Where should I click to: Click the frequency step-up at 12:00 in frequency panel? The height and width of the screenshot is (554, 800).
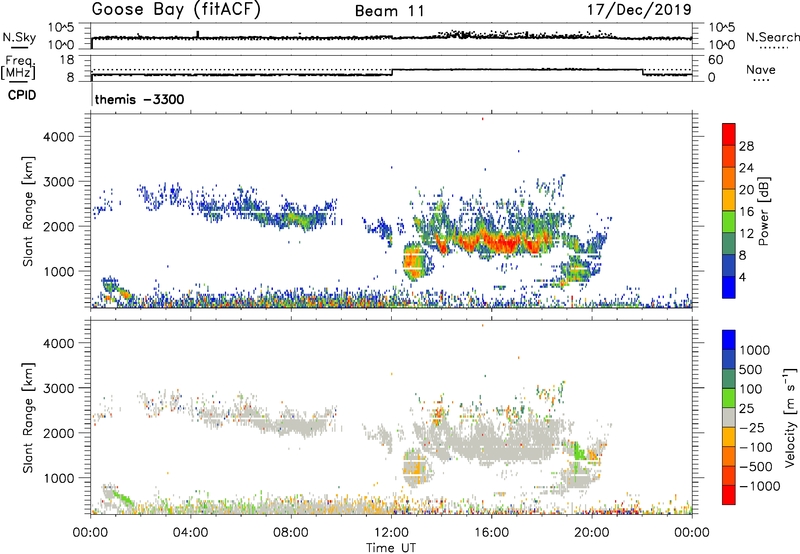(392, 72)
